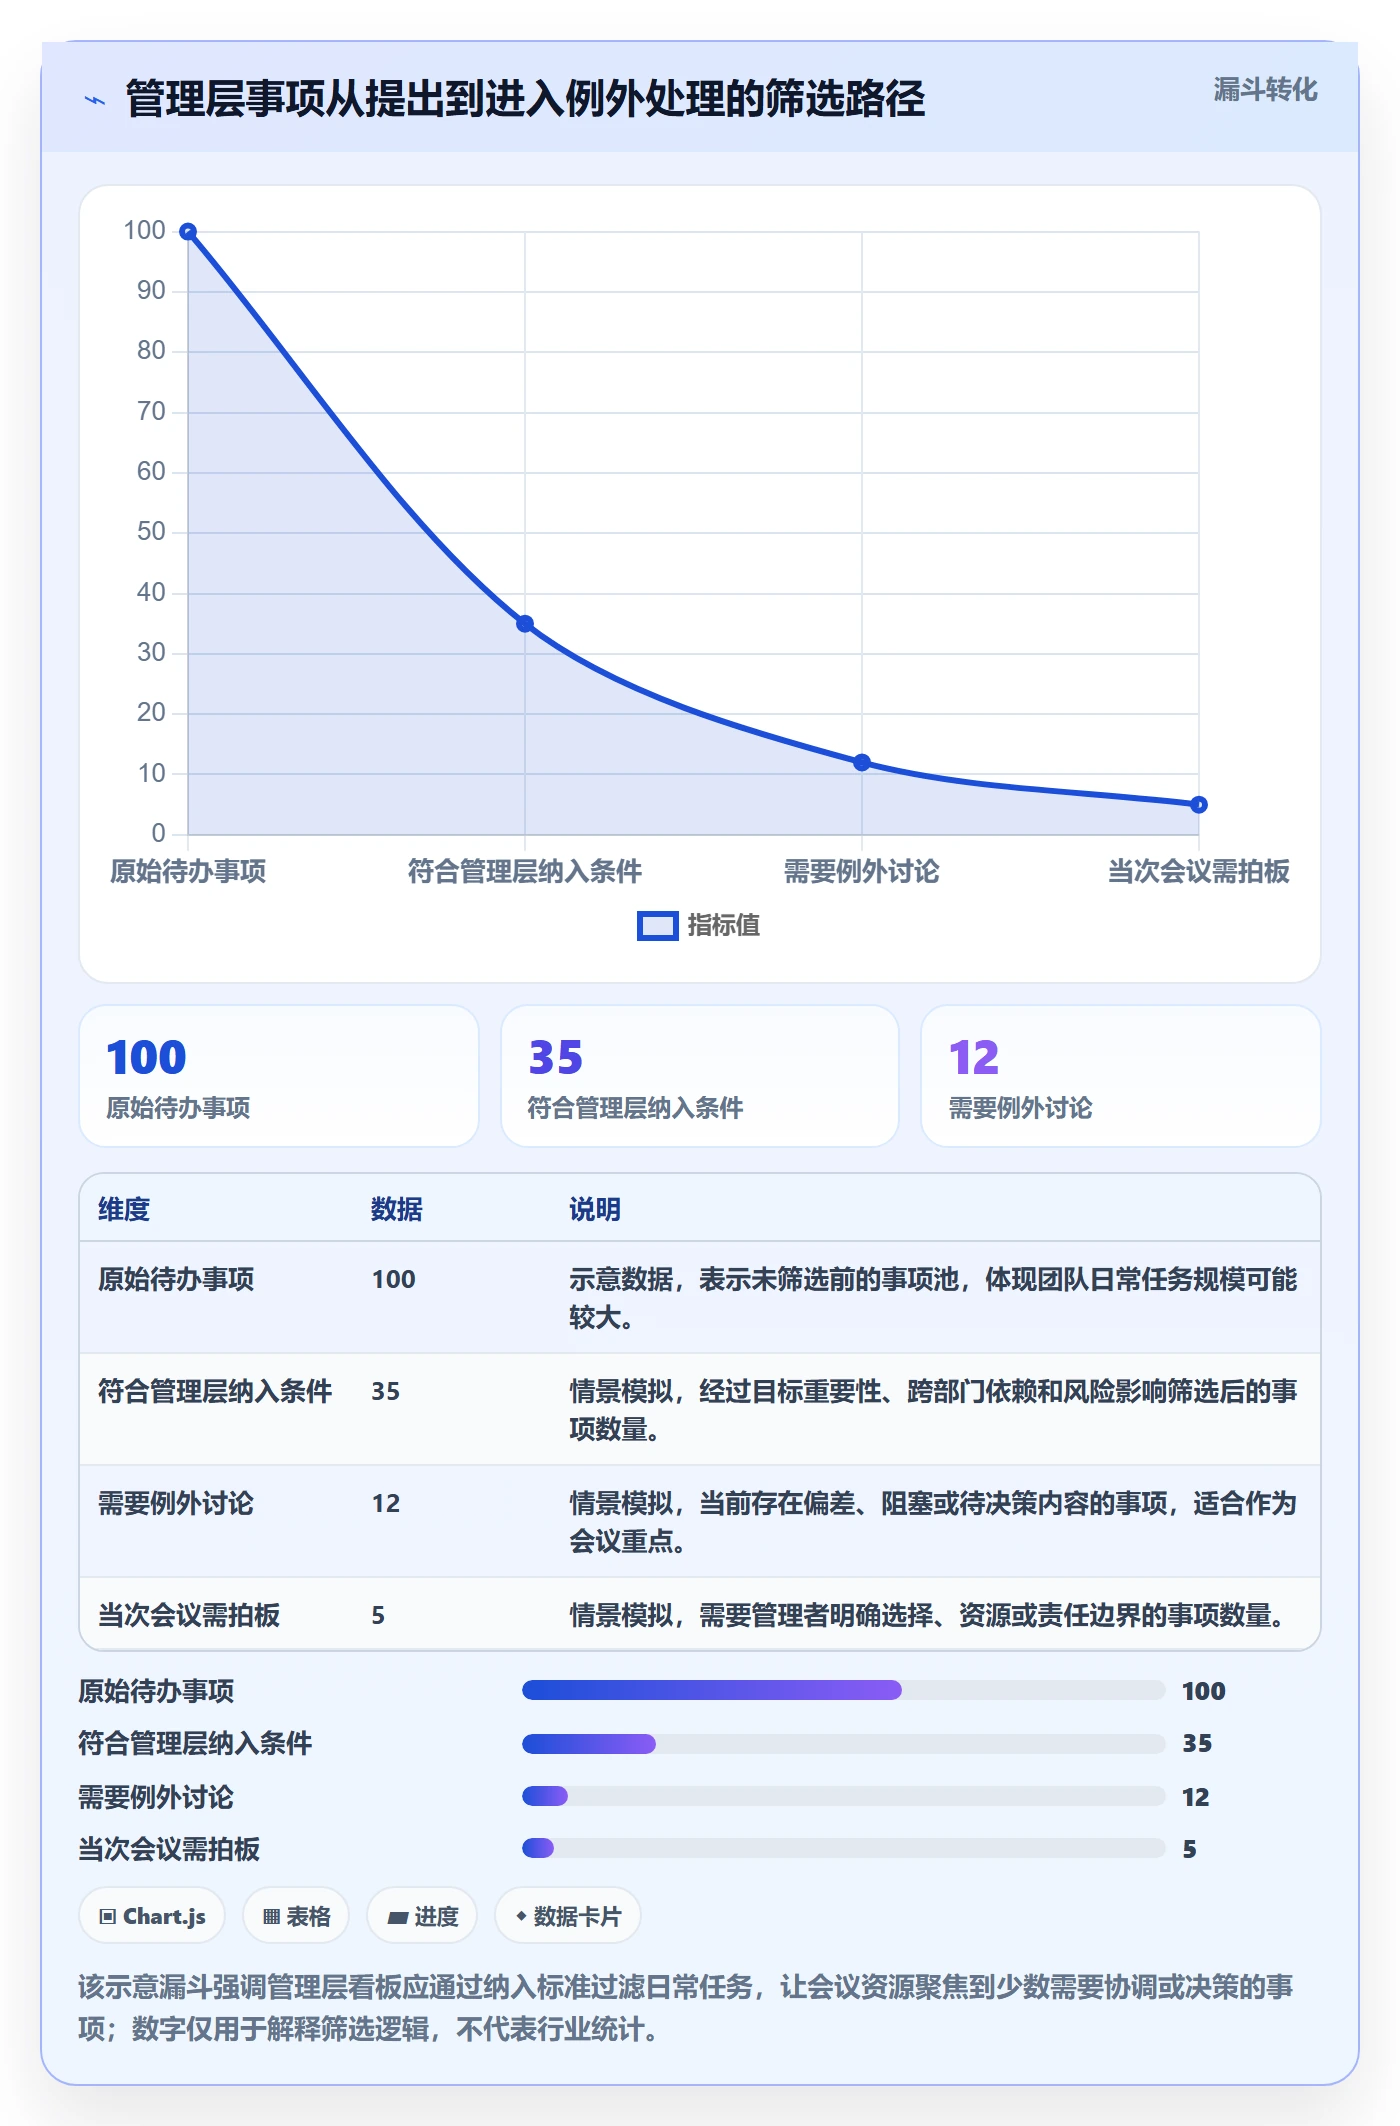The width and height of the screenshot is (1400, 2126).
Task: Click the card title 管理层事项从提出到进入例外处理的筛选路径
Action: pyautogui.click(x=526, y=99)
